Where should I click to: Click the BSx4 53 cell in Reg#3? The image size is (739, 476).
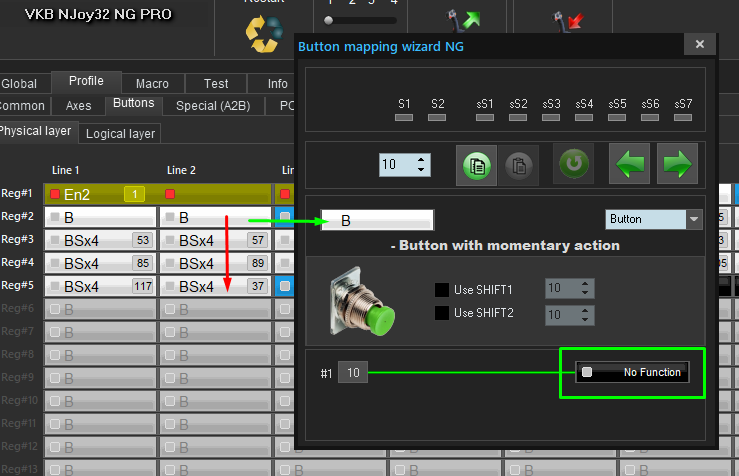[100, 240]
